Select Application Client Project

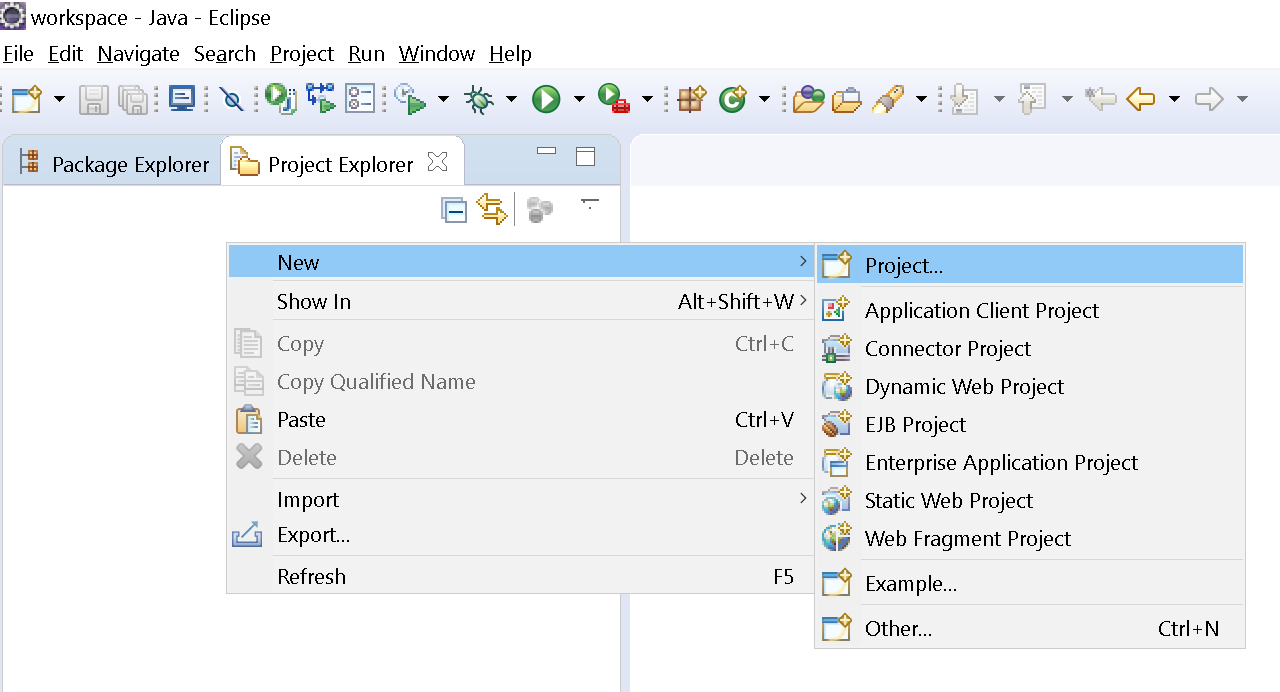[1030, 311]
